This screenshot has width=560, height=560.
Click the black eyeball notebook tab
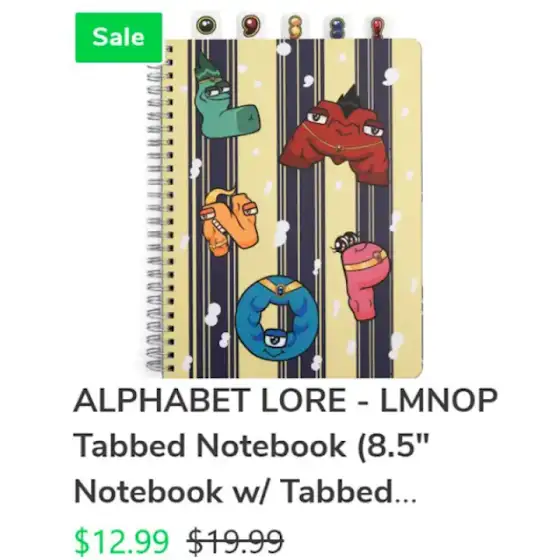(206, 25)
